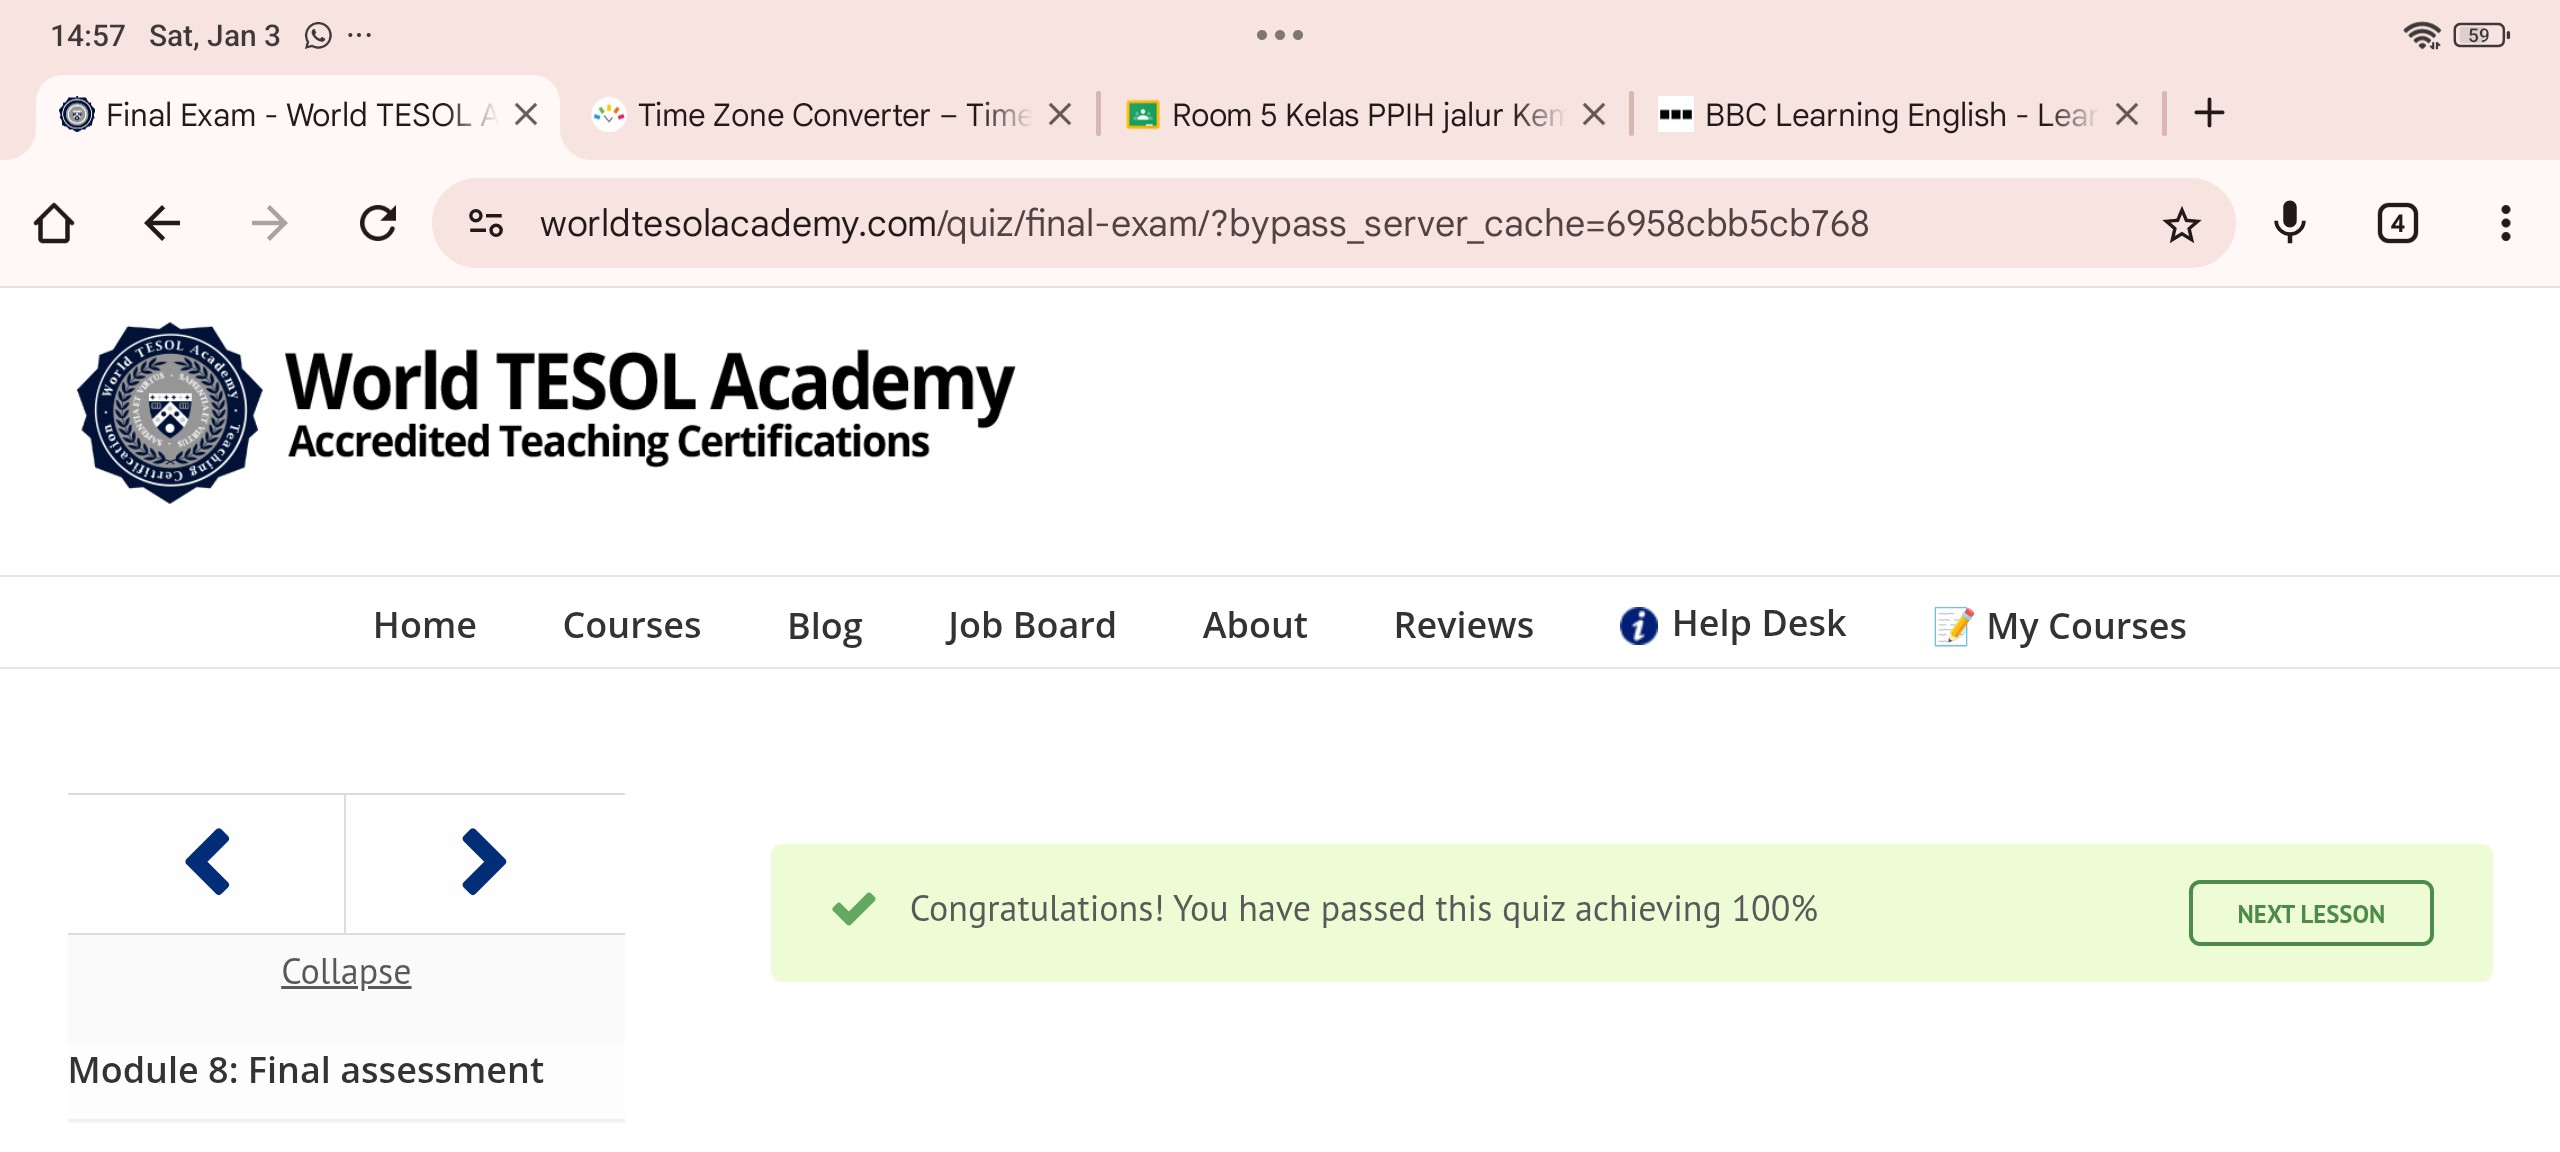Open the My Courses menu item
This screenshot has width=2560, height=1152.
click(2060, 627)
